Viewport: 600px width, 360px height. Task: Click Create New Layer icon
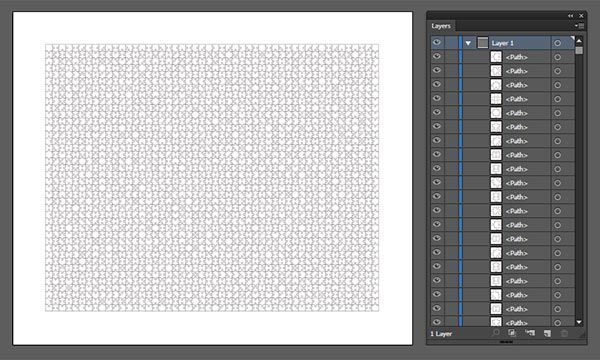(548, 333)
